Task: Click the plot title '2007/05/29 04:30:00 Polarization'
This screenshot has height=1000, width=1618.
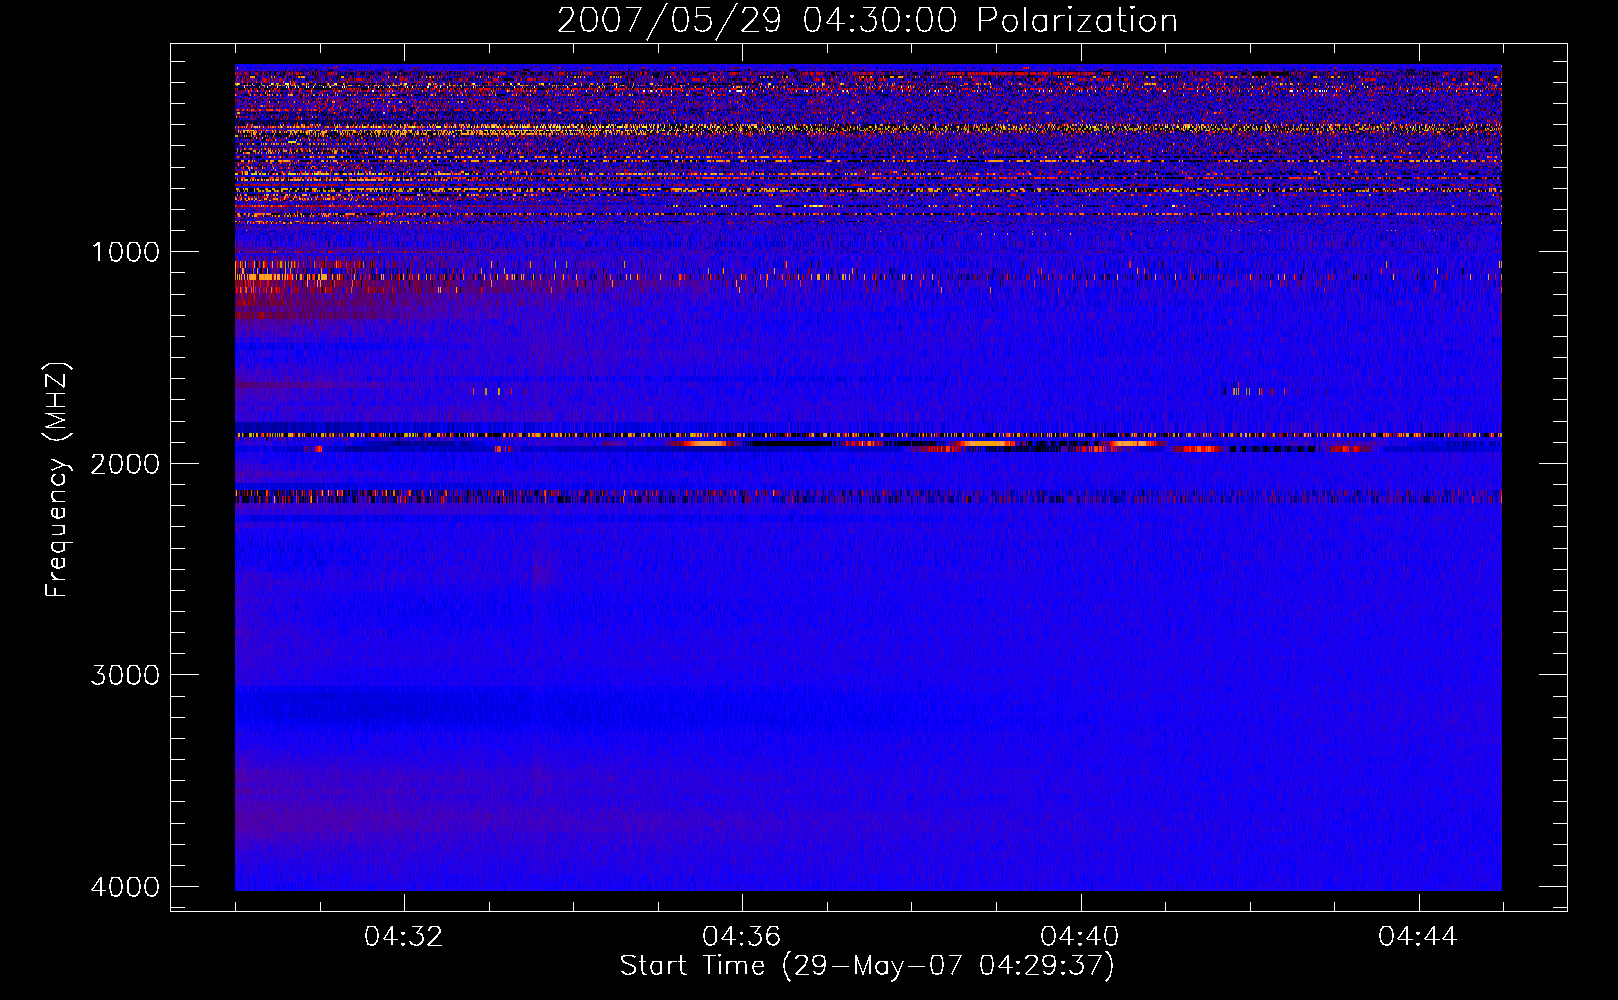Action: (x=867, y=21)
